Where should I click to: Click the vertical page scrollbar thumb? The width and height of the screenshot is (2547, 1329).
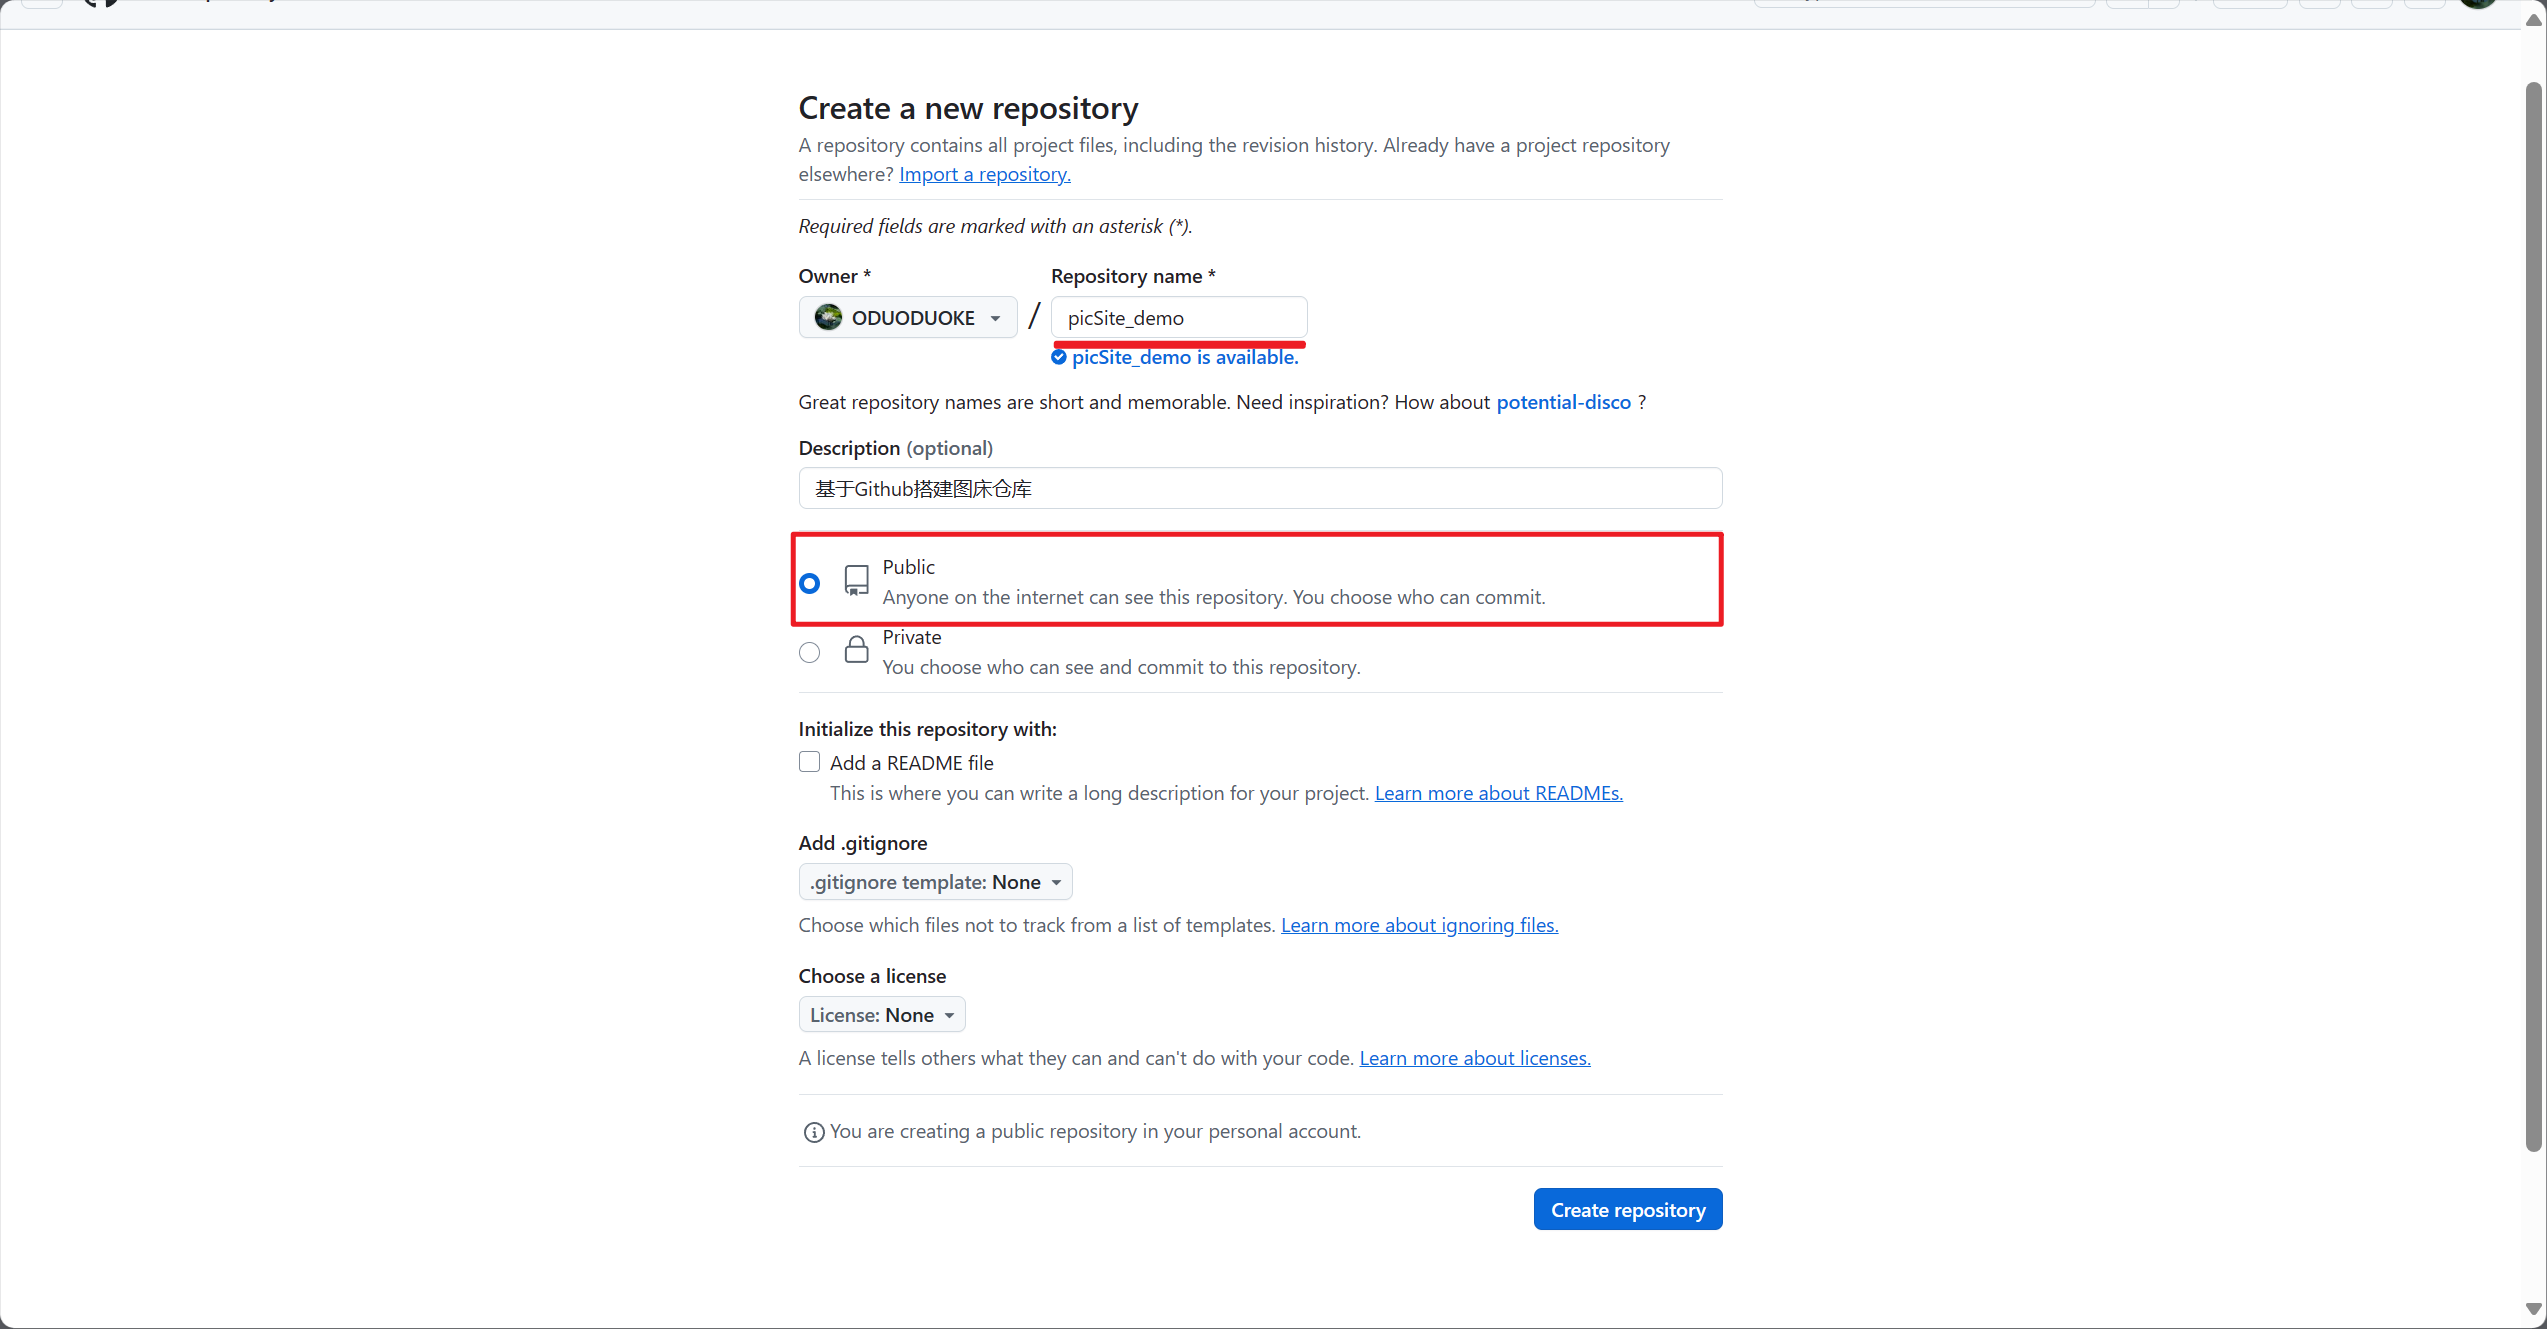[2534, 615]
